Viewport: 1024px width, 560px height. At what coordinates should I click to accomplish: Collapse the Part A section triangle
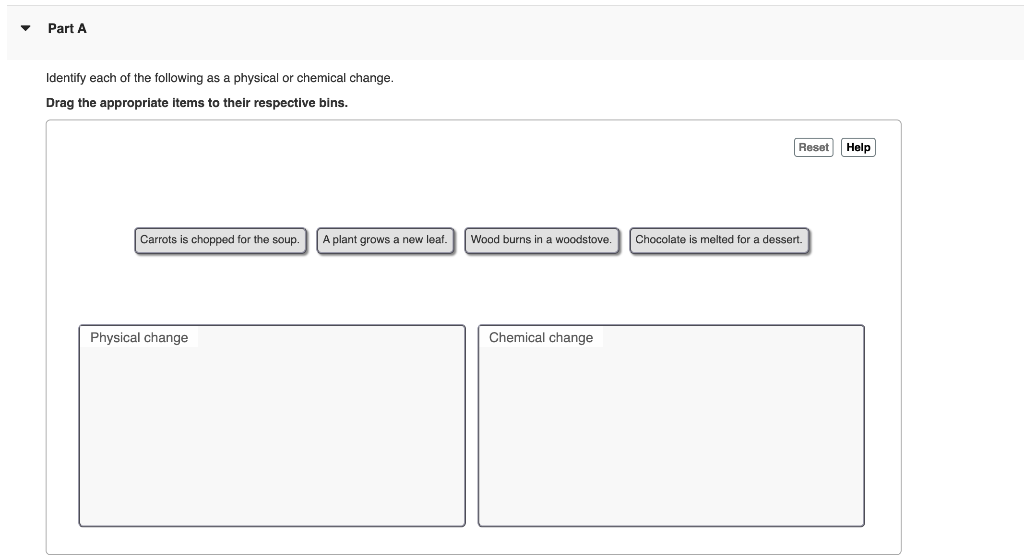[x=25, y=28]
